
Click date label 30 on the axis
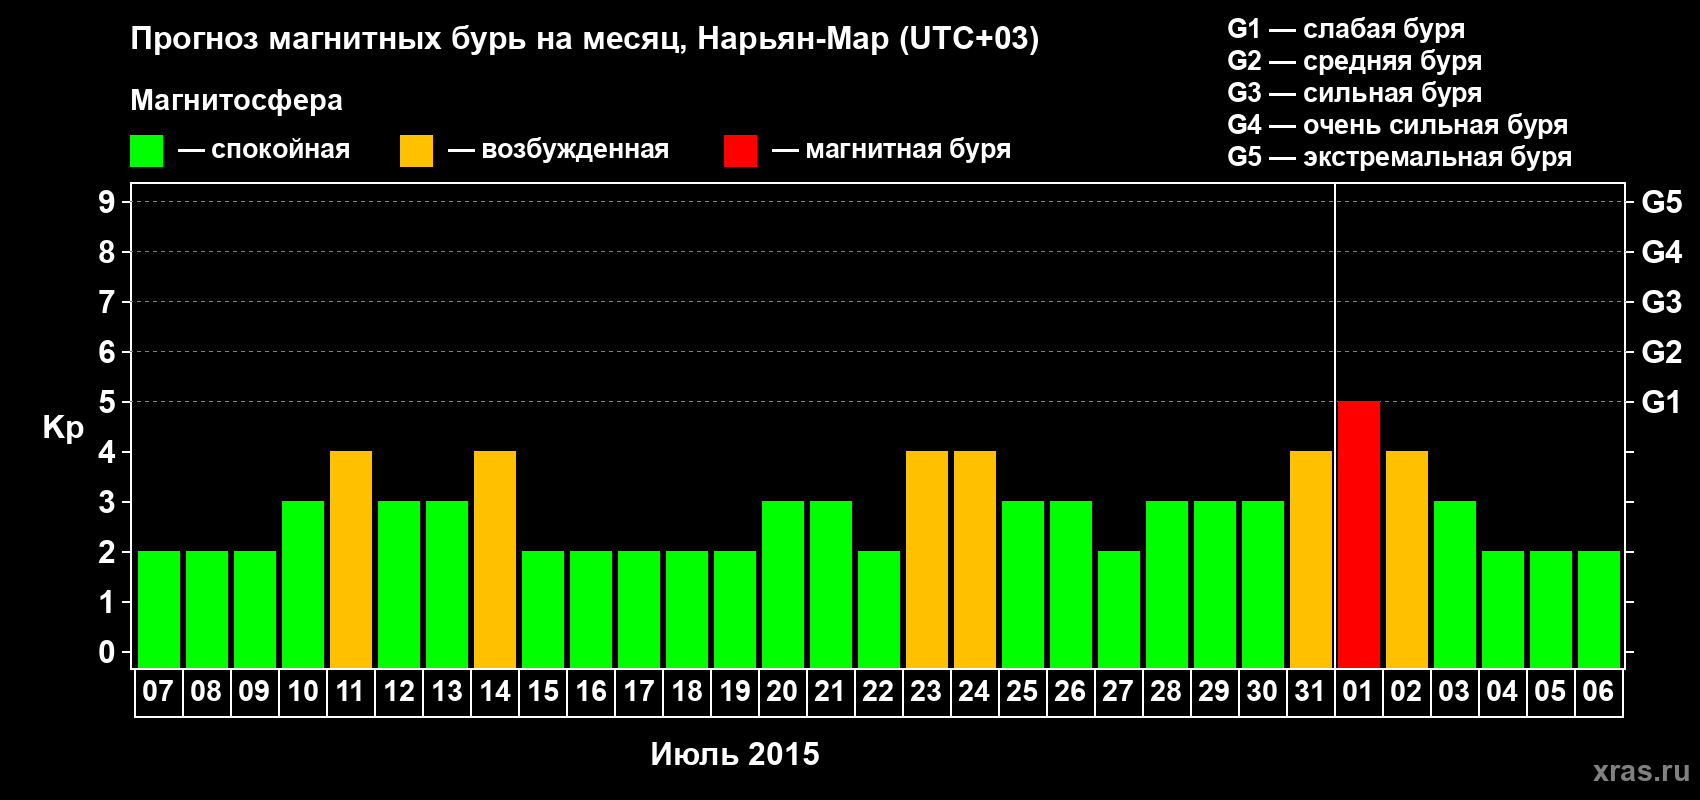coord(1262,692)
